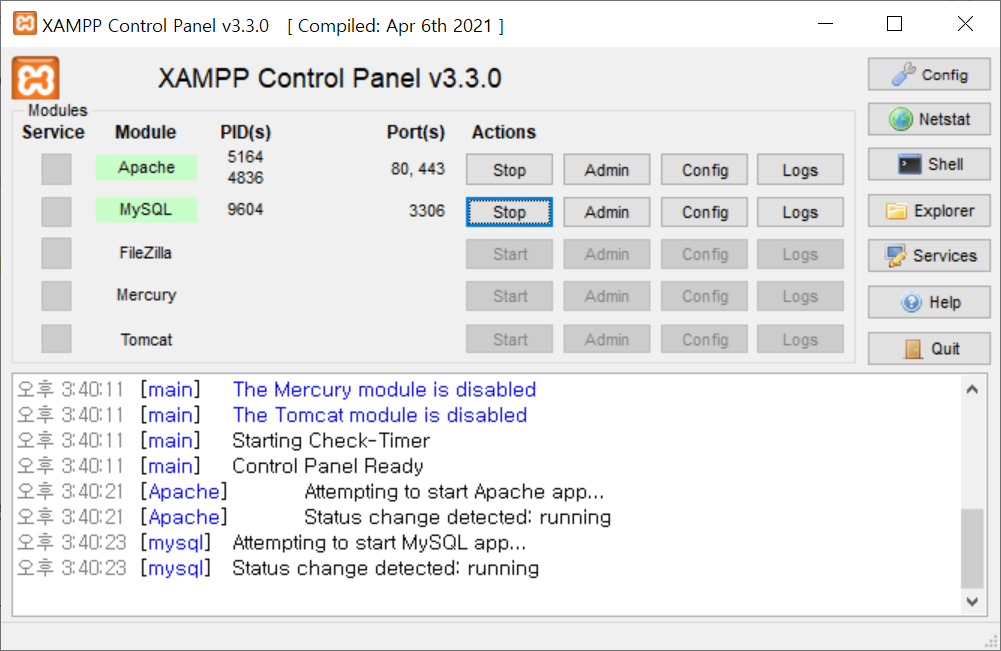This screenshot has height=651, width=1001.
Task: Start the Mercury module
Action: (x=509, y=296)
